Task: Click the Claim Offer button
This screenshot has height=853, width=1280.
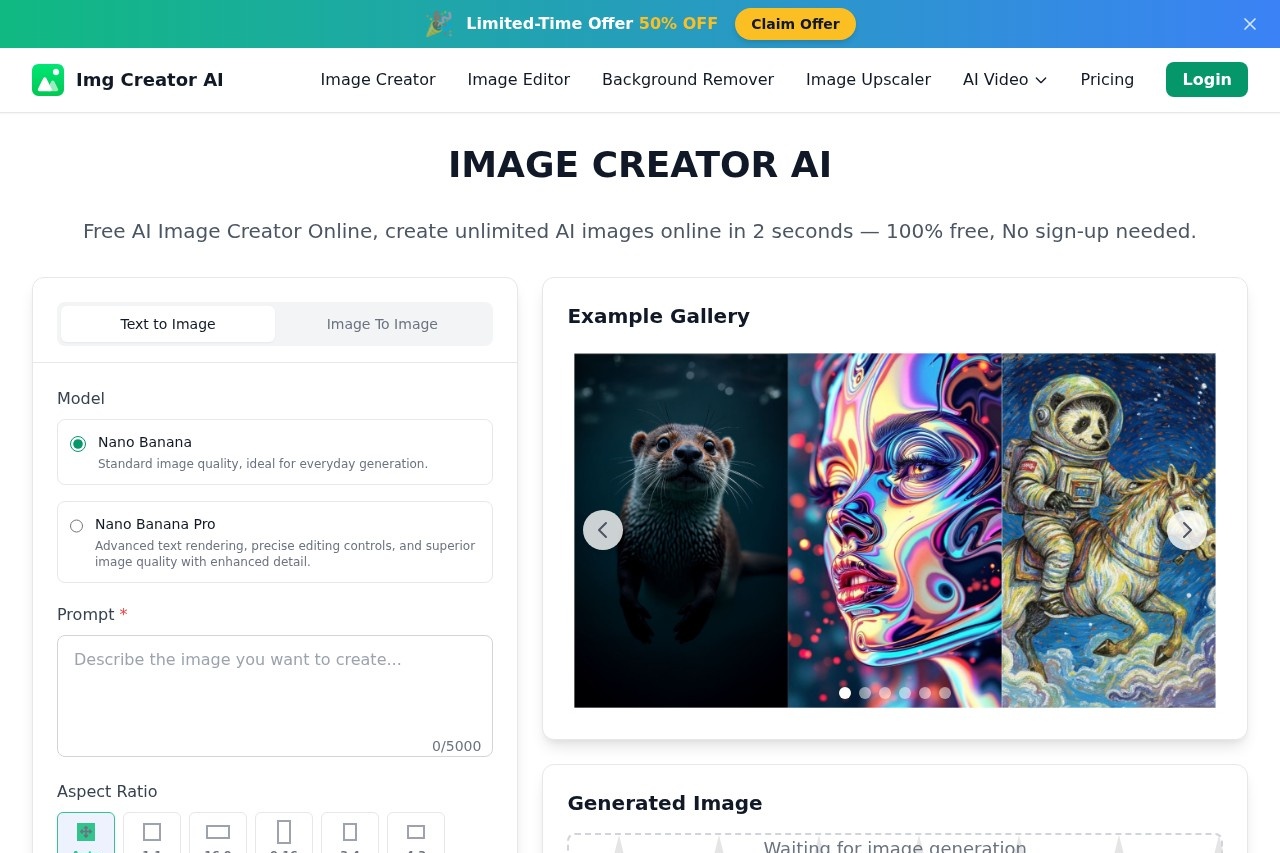Action: pos(795,23)
